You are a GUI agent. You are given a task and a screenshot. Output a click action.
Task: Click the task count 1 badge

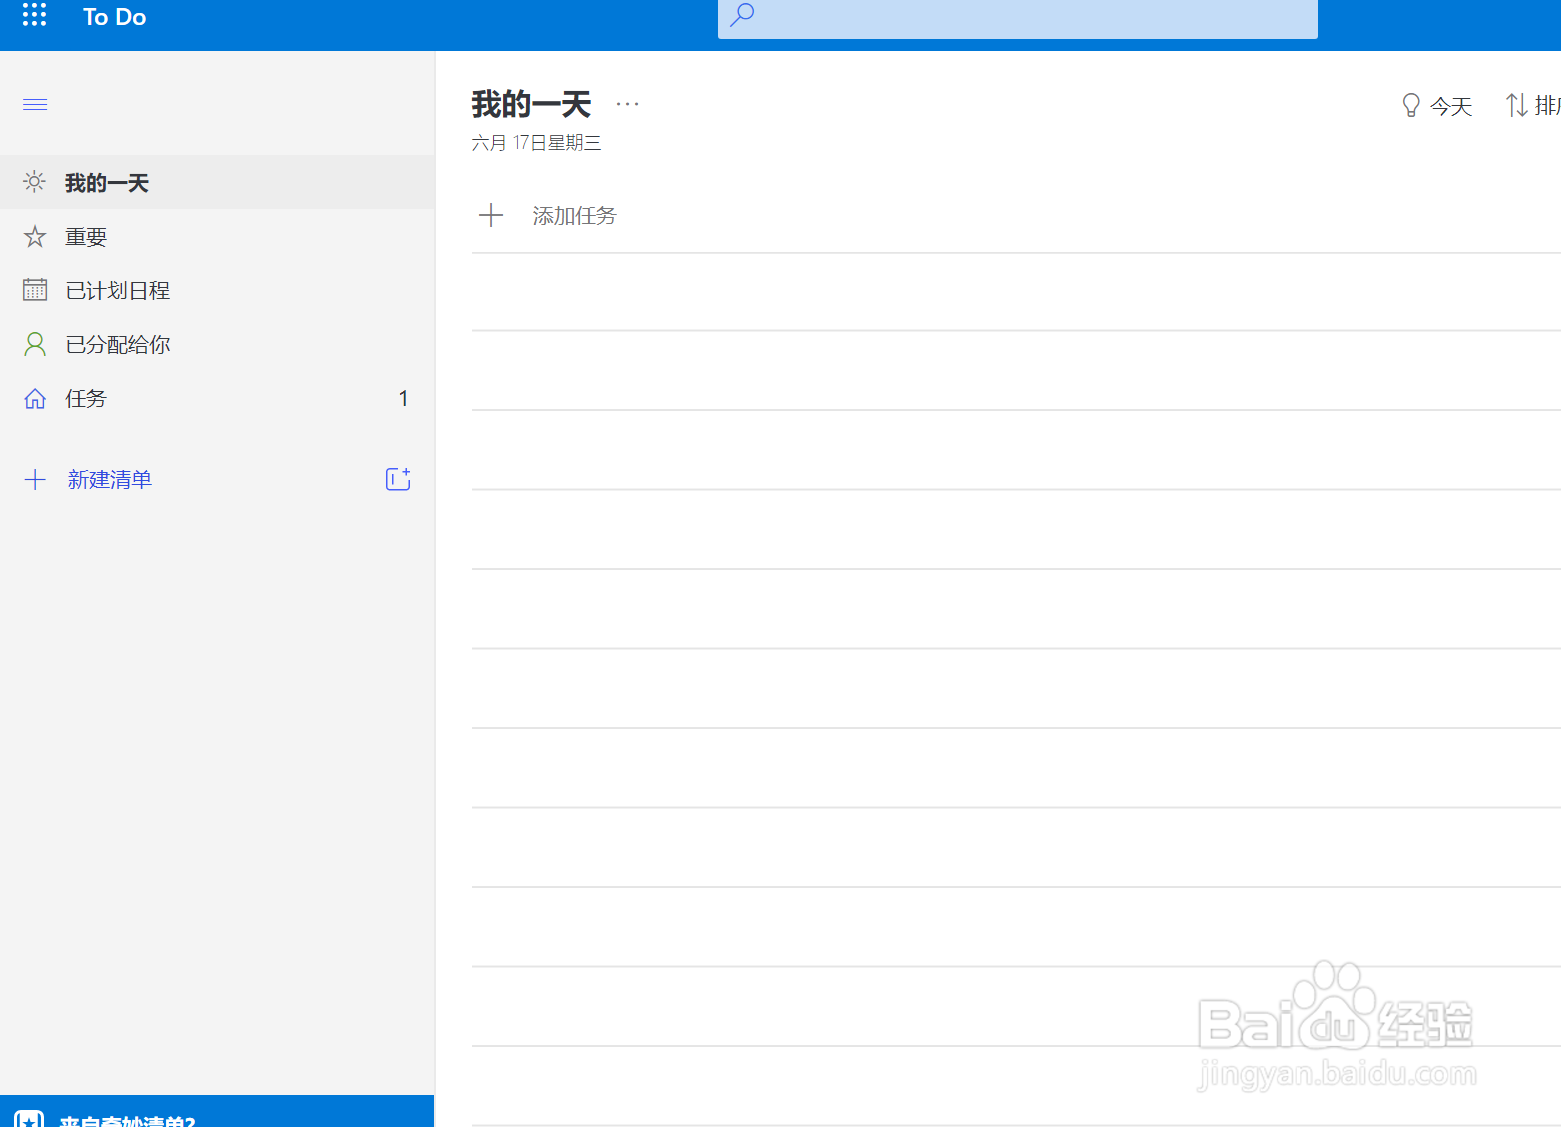tap(403, 399)
